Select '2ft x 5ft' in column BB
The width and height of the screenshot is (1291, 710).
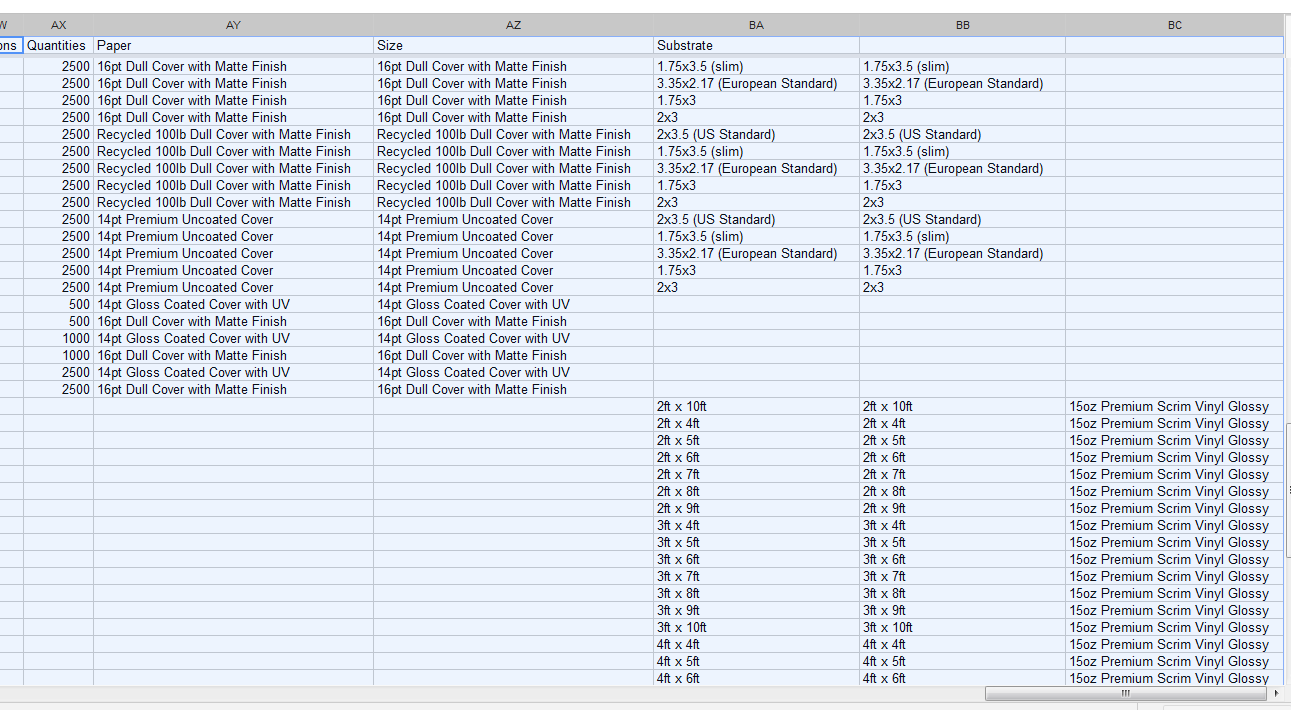962,440
